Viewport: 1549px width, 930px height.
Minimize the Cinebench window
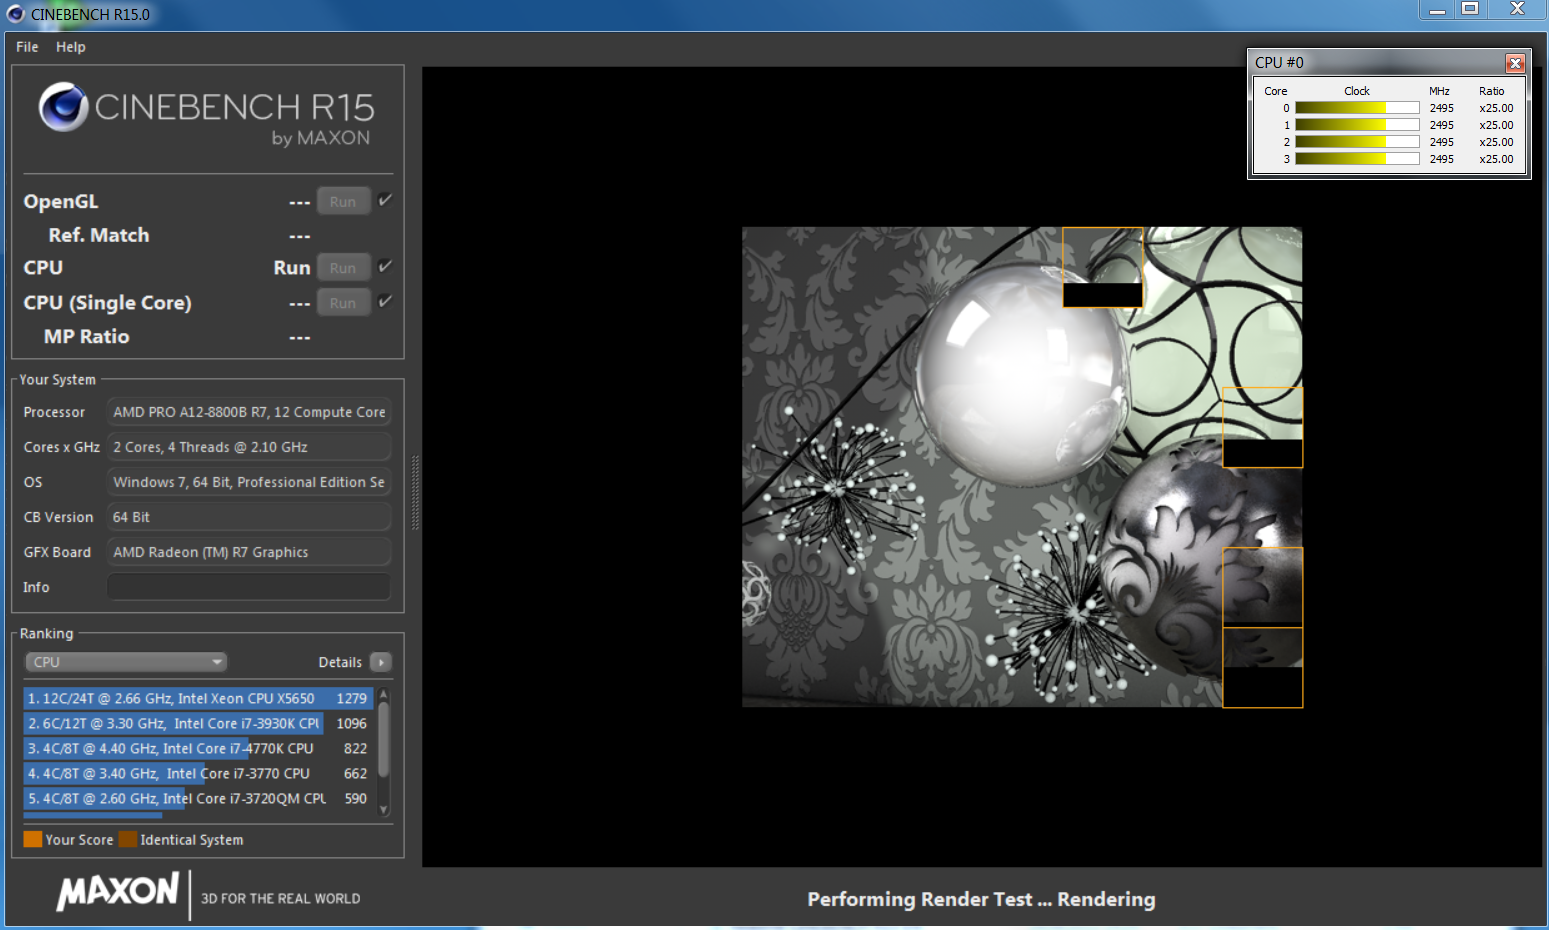pos(1437,10)
